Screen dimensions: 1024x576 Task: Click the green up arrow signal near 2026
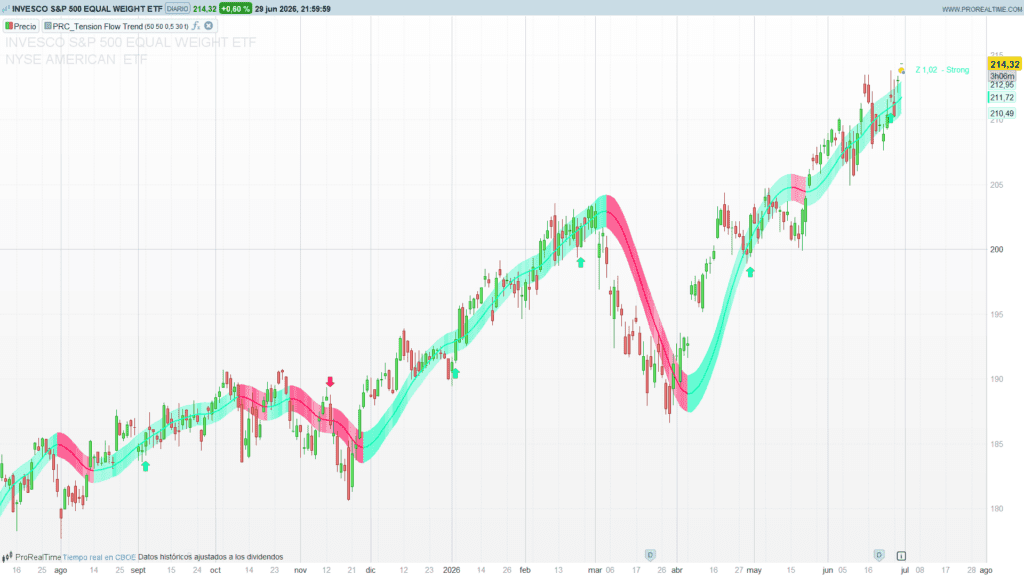pyautogui.click(x=456, y=373)
